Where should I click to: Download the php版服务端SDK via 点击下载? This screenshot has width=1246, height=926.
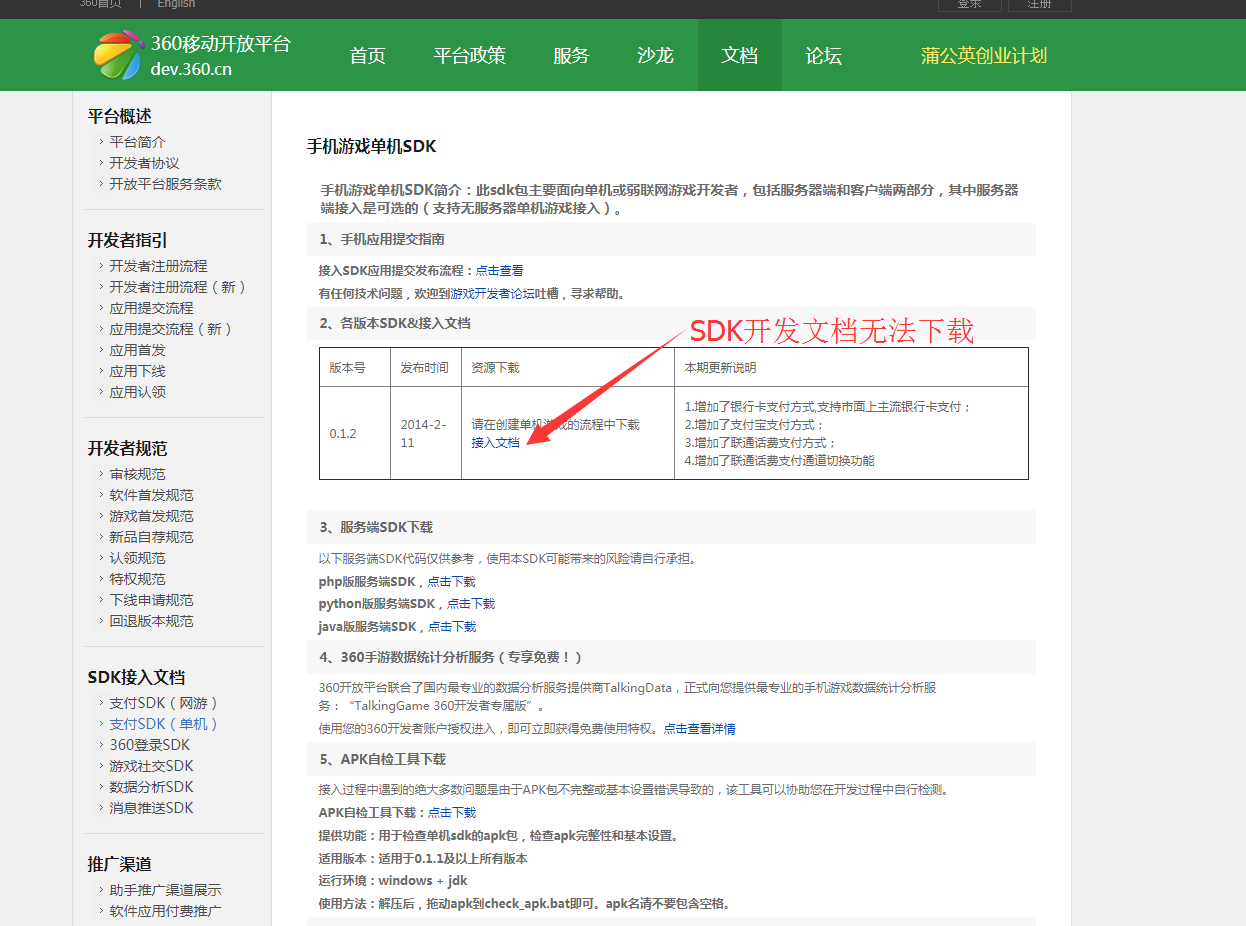point(452,582)
